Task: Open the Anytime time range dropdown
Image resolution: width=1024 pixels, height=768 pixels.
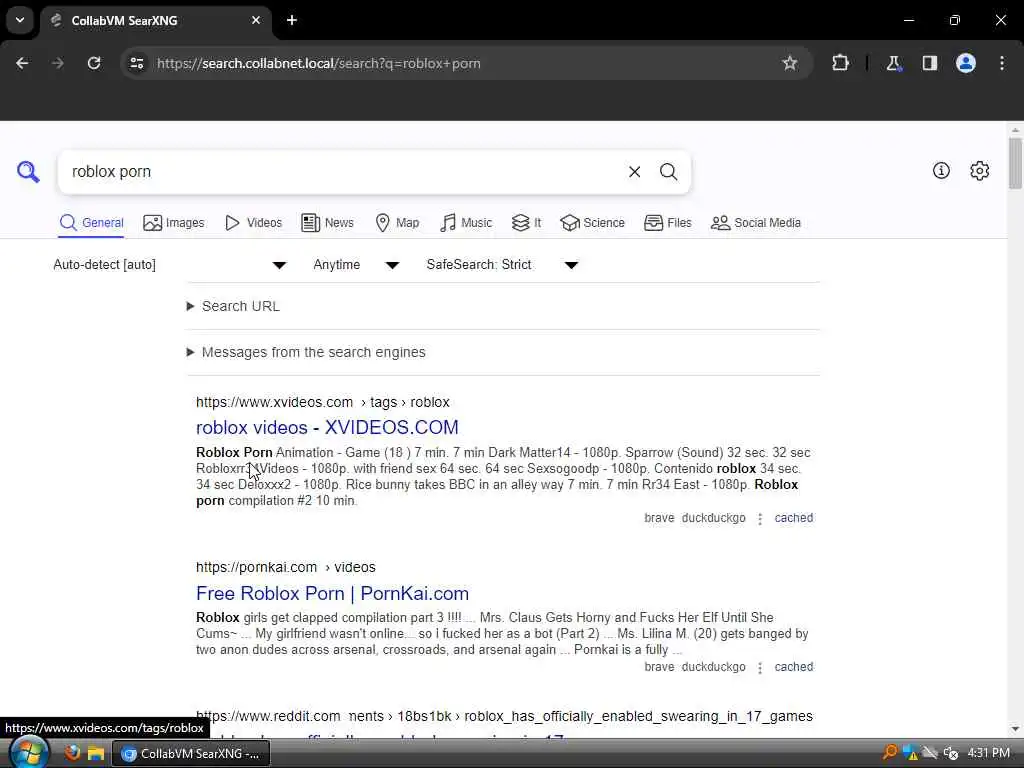Action: coord(356,264)
